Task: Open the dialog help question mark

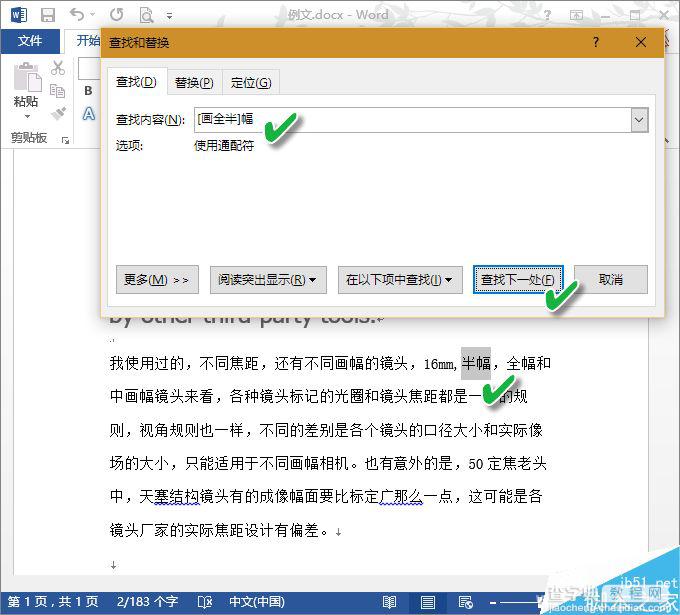Action: tap(596, 42)
